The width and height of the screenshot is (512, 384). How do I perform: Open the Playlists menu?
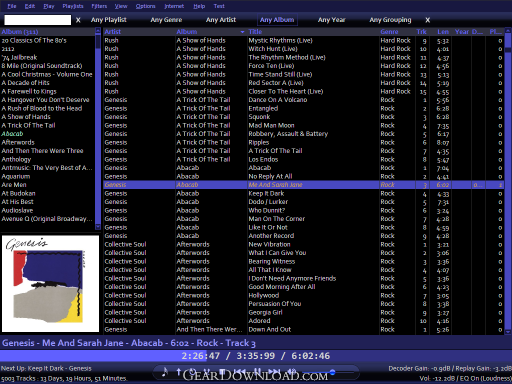click(73, 6)
